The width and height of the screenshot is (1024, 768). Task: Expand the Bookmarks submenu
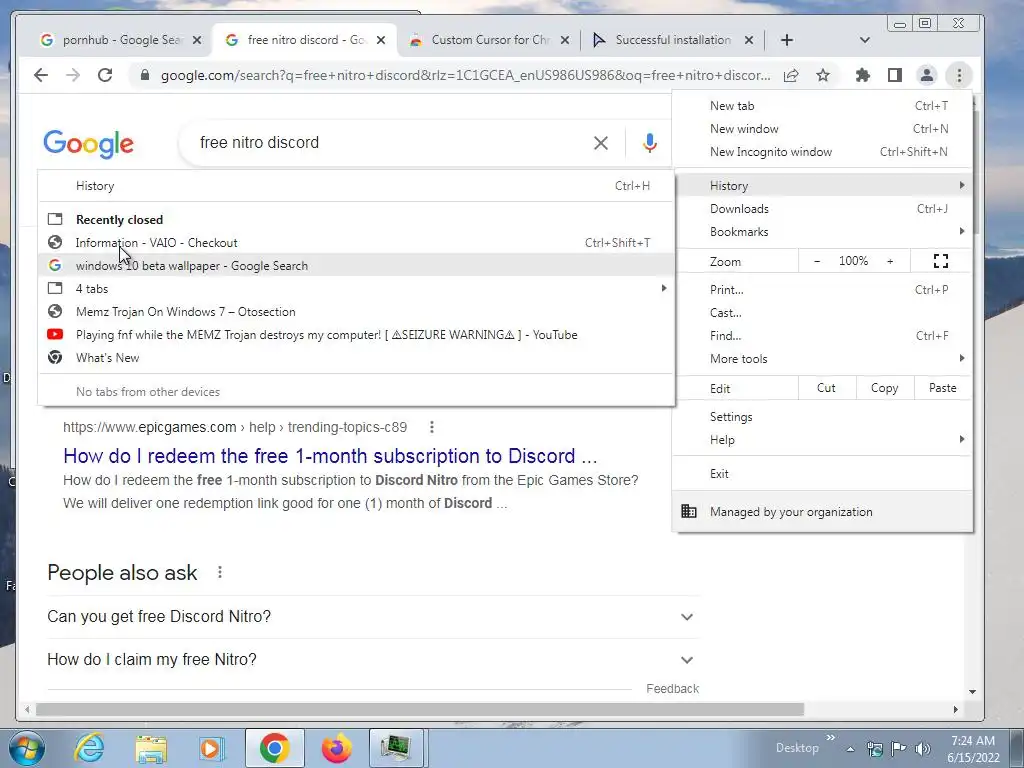click(822, 232)
